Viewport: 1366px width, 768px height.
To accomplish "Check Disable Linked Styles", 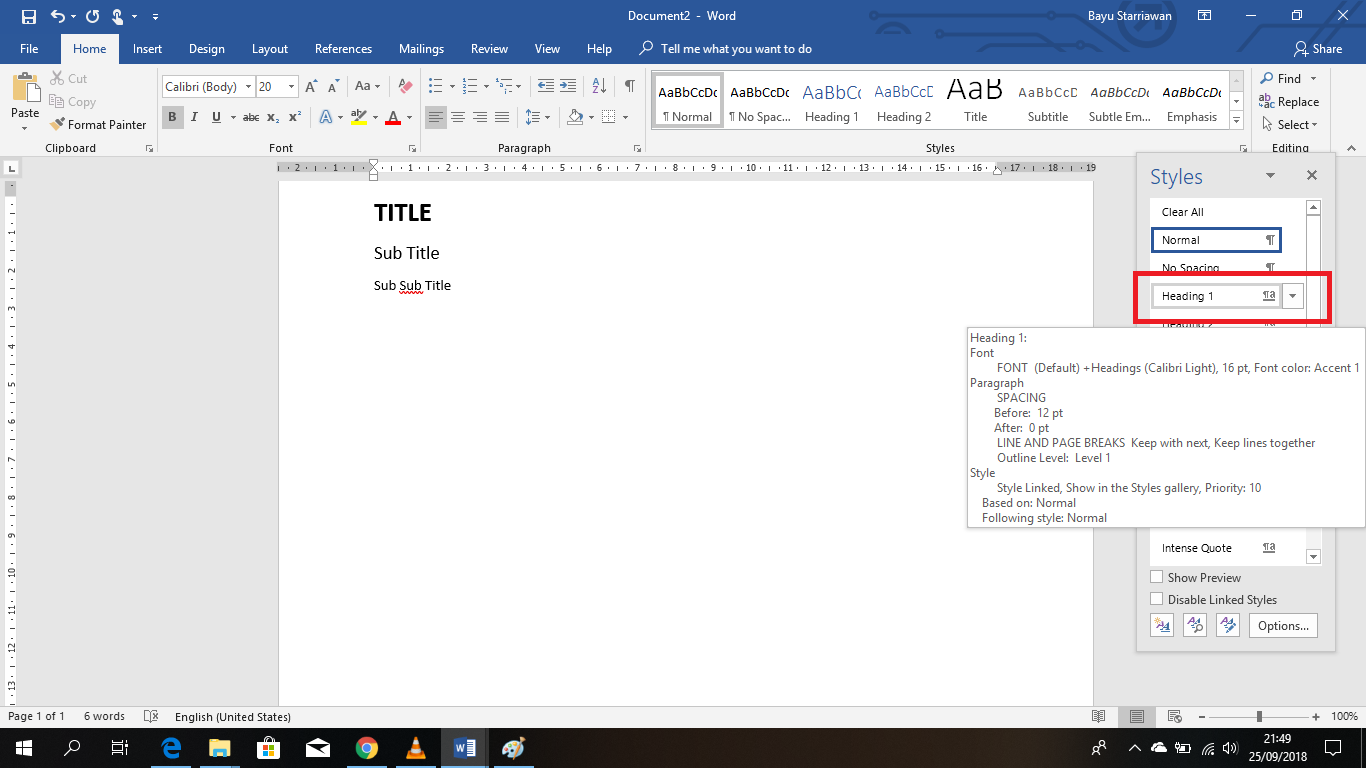I will pyautogui.click(x=1157, y=599).
